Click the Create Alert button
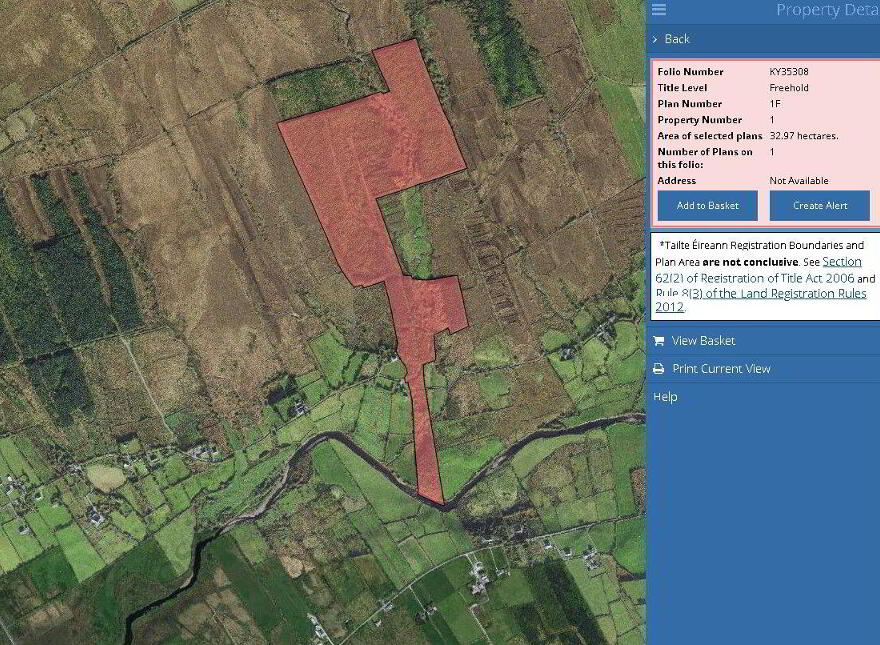 click(820, 205)
